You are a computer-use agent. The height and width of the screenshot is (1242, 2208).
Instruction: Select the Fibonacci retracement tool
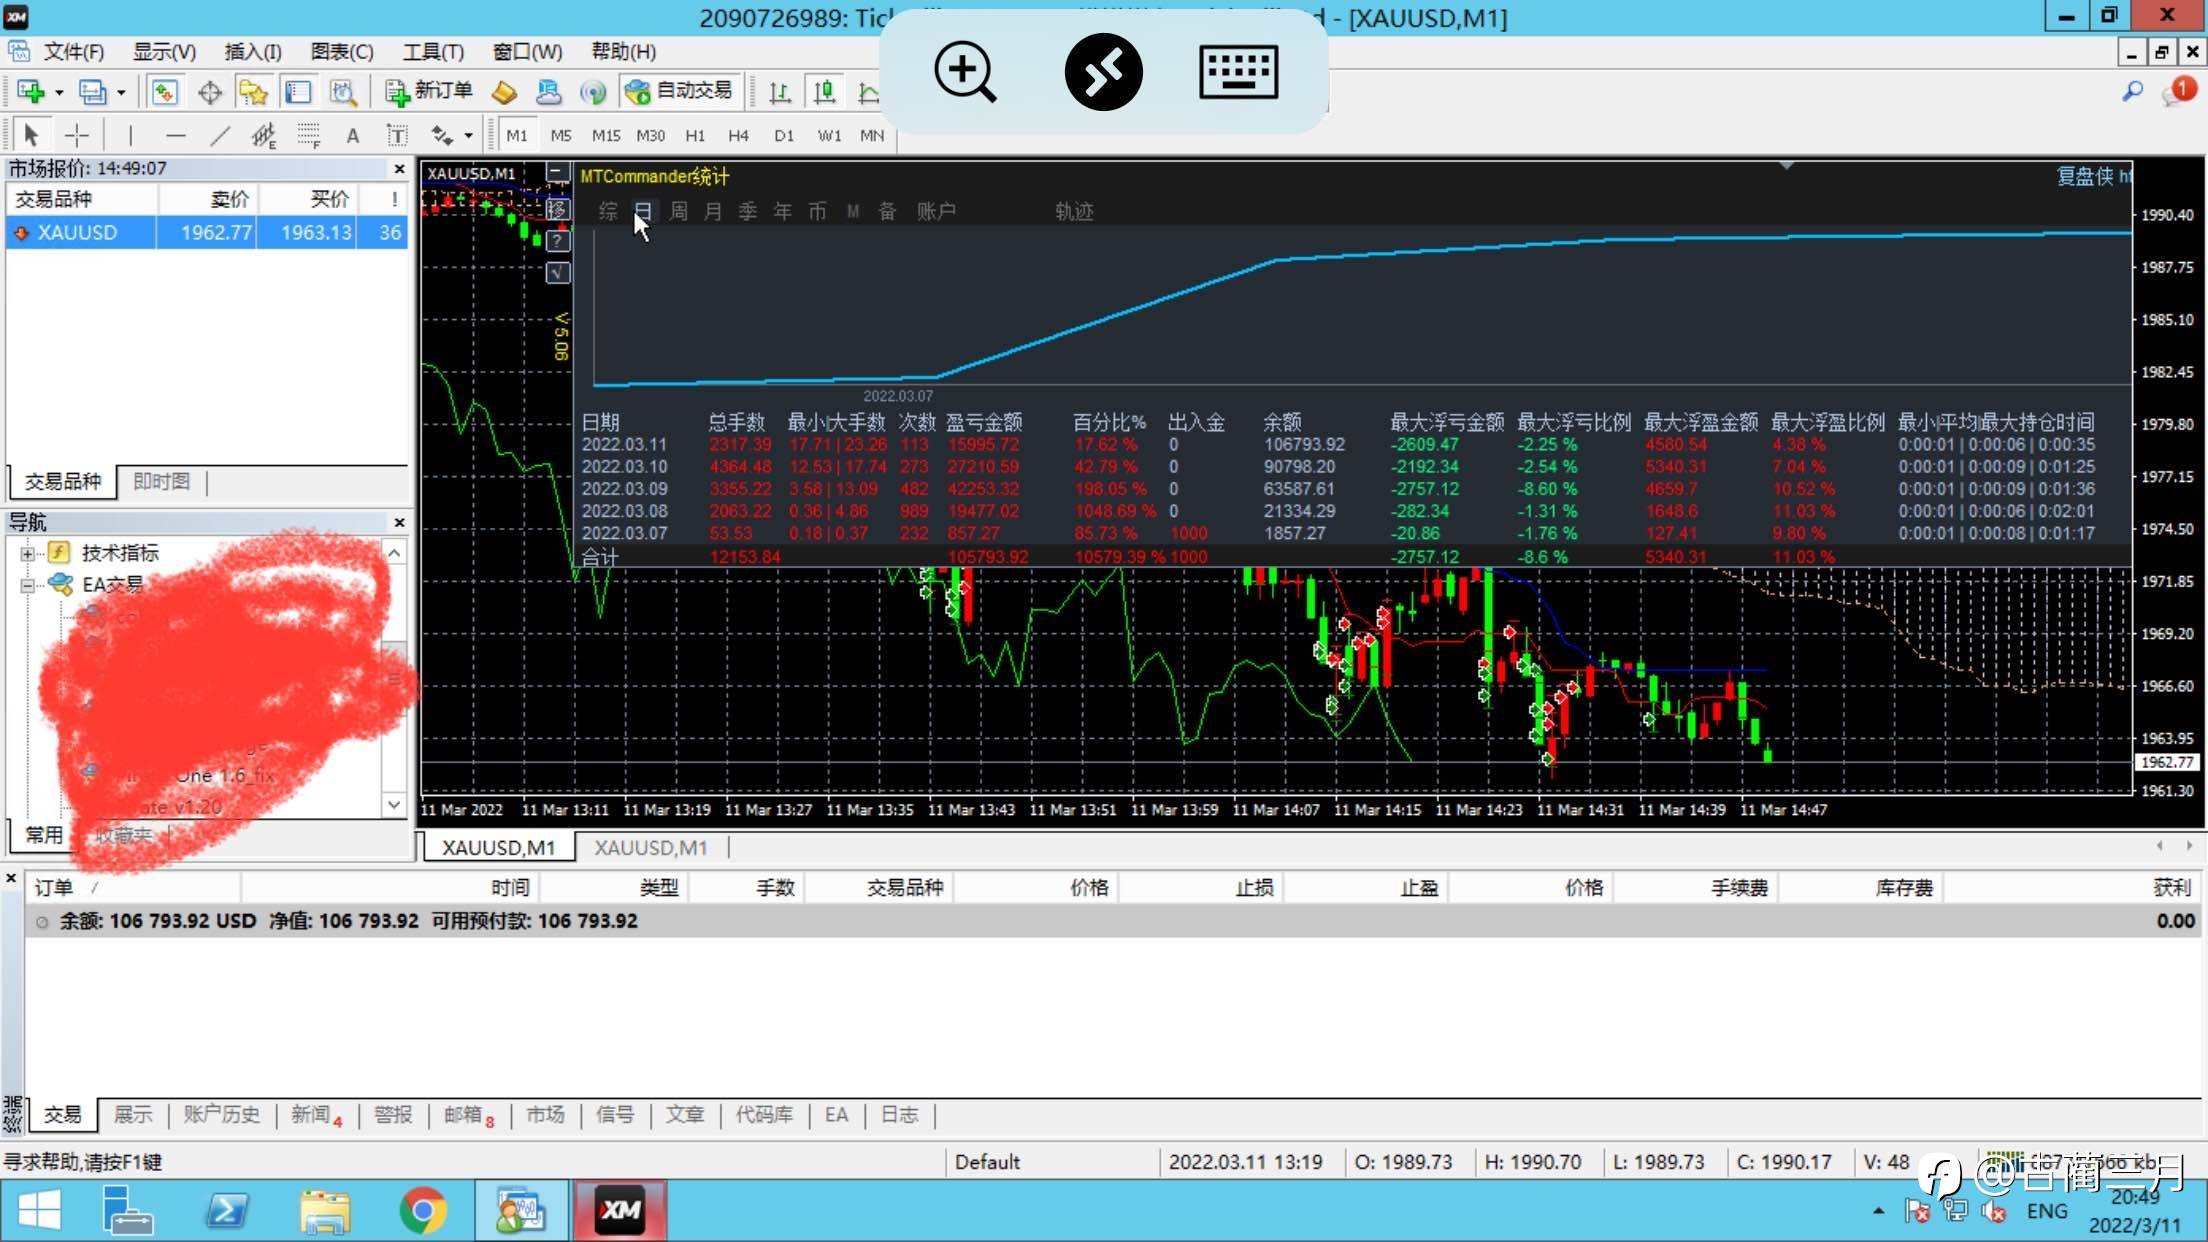(x=308, y=135)
